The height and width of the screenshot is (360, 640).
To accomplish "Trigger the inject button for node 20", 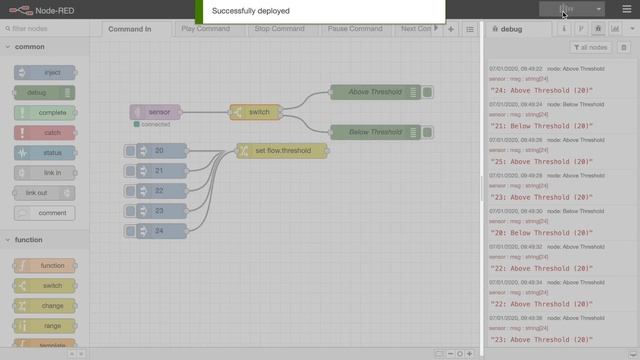I will coord(130,151).
